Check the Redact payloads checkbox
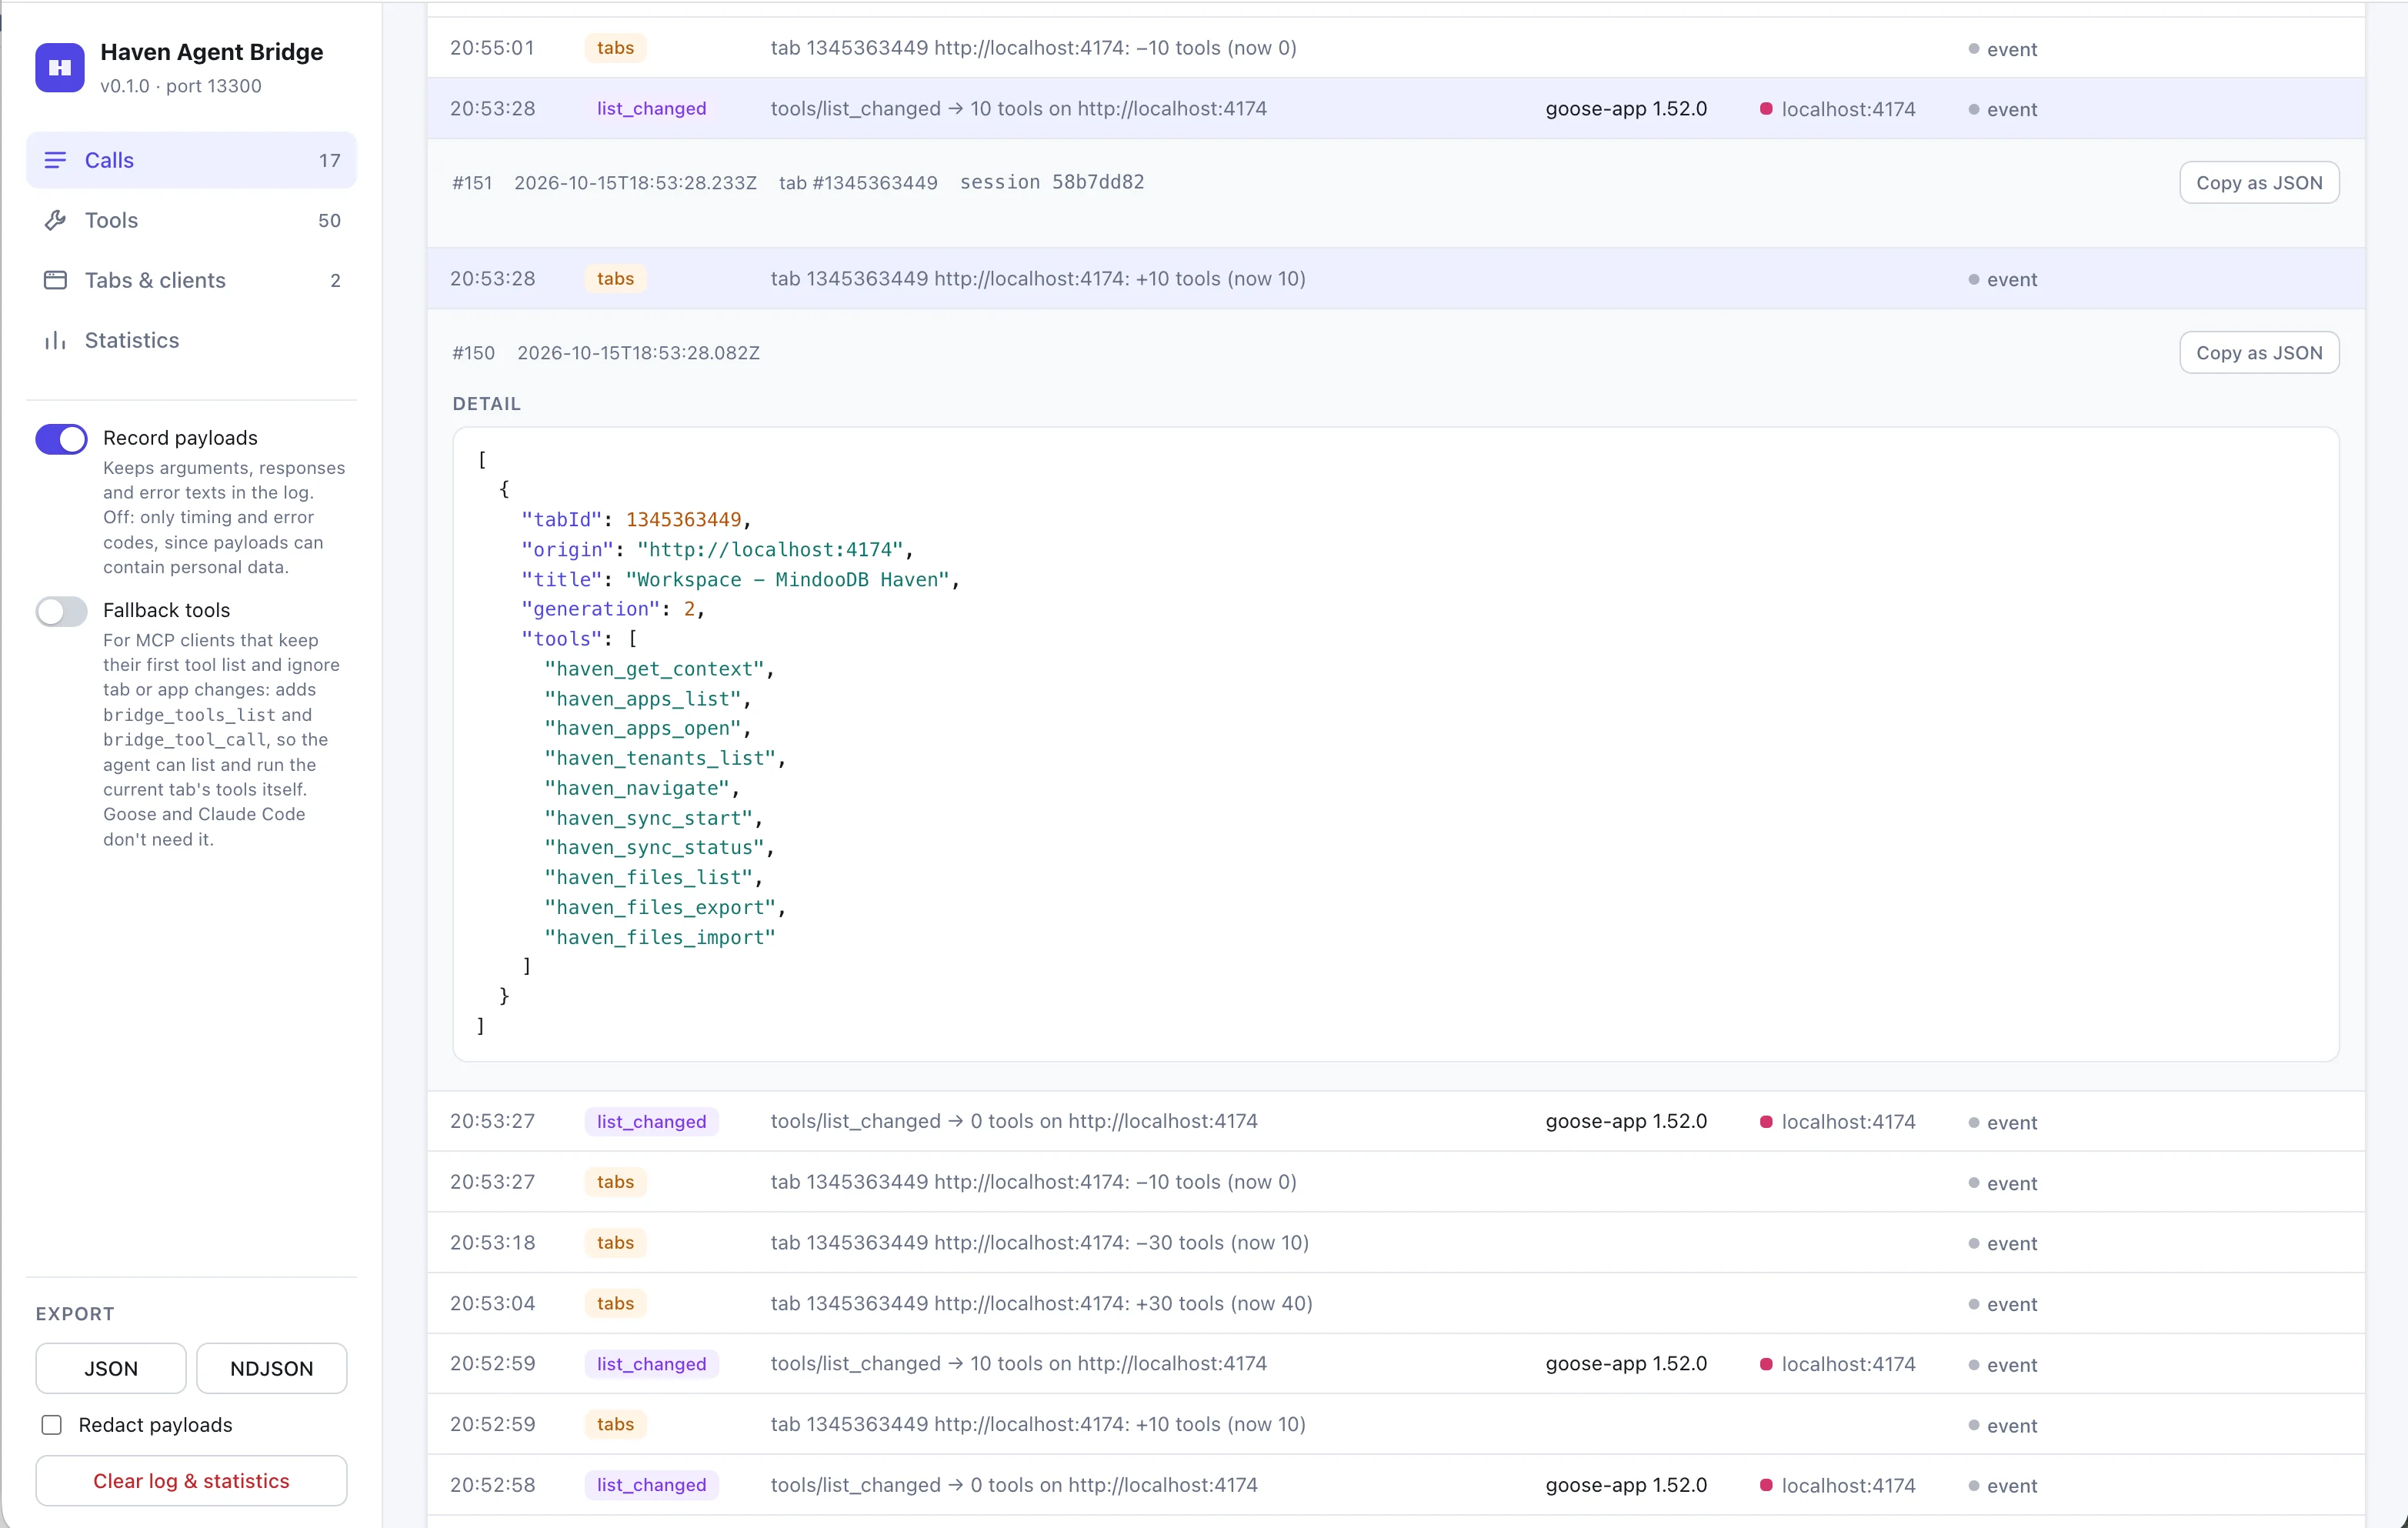2408x1528 pixels. 52,1425
